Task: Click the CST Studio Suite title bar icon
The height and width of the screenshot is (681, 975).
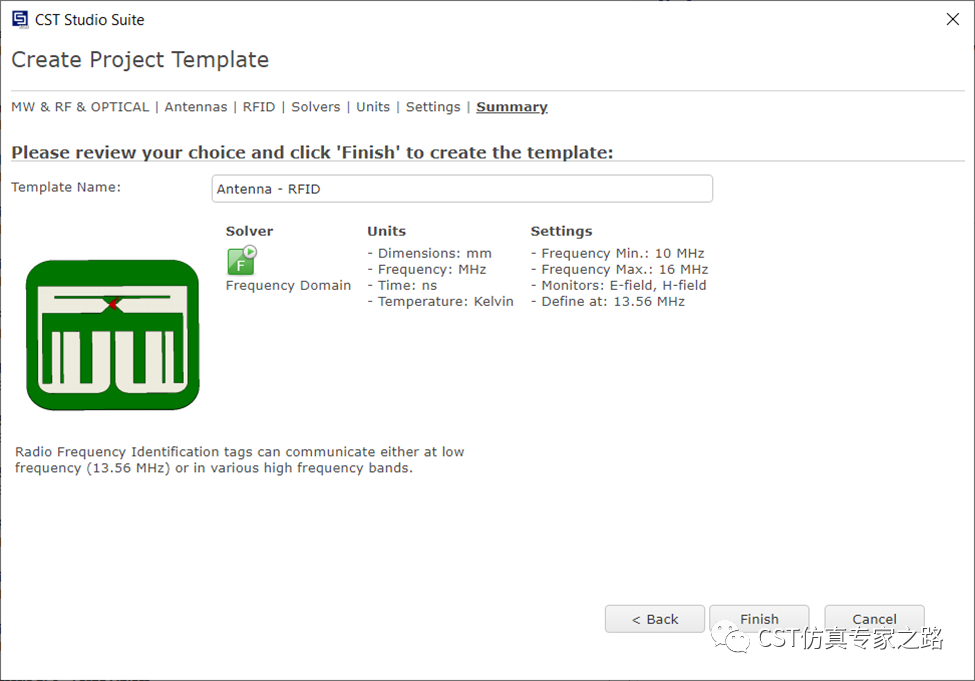Action: click(21, 19)
